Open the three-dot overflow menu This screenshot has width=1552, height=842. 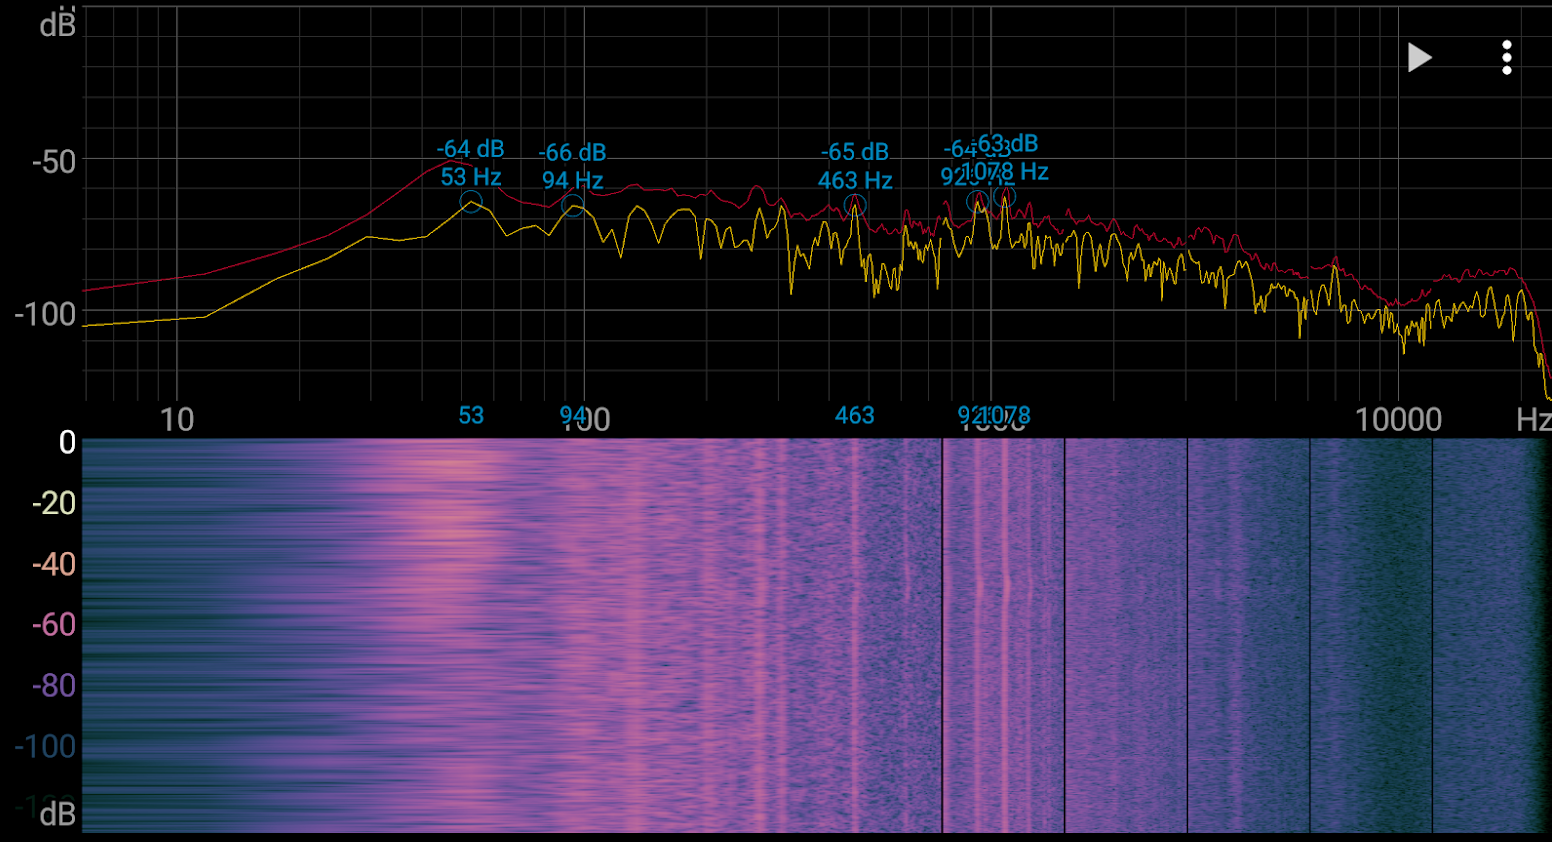click(1507, 58)
